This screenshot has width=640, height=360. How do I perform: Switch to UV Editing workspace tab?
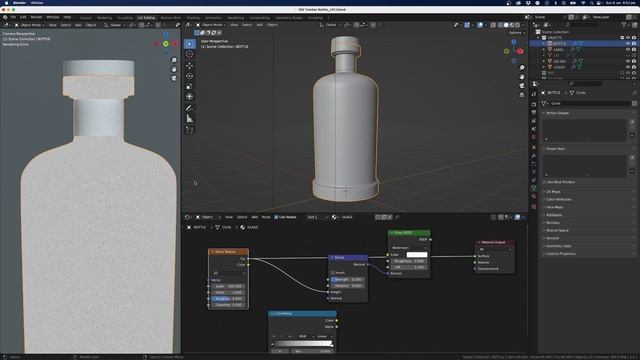point(146,18)
